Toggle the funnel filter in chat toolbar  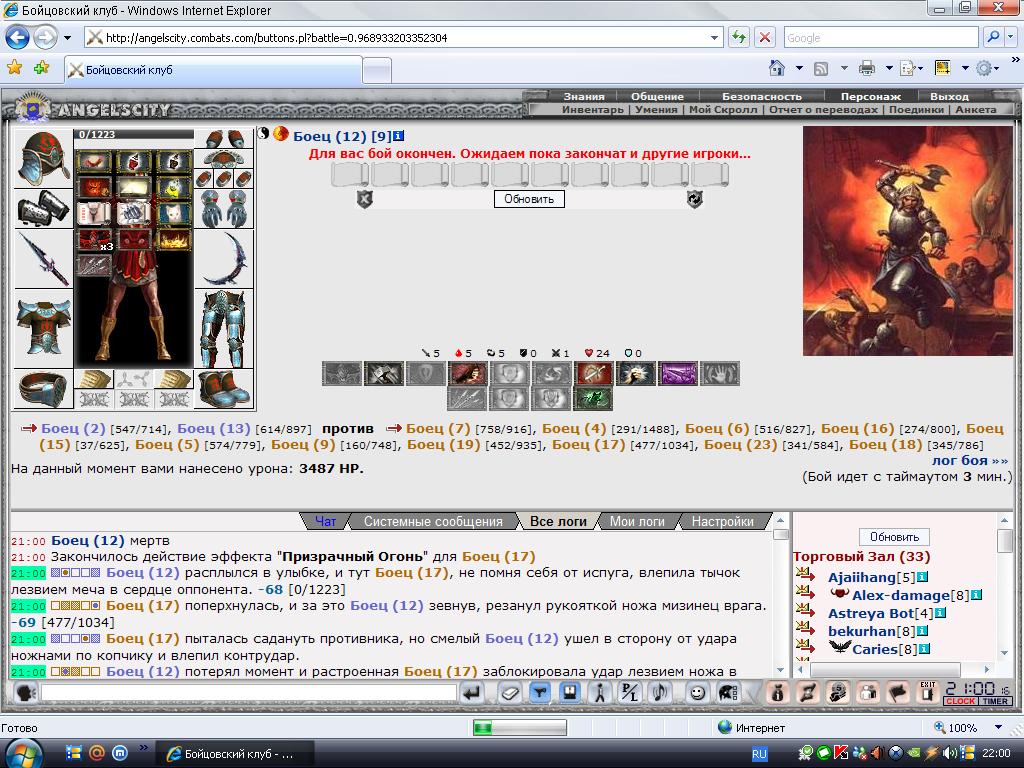click(x=539, y=692)
